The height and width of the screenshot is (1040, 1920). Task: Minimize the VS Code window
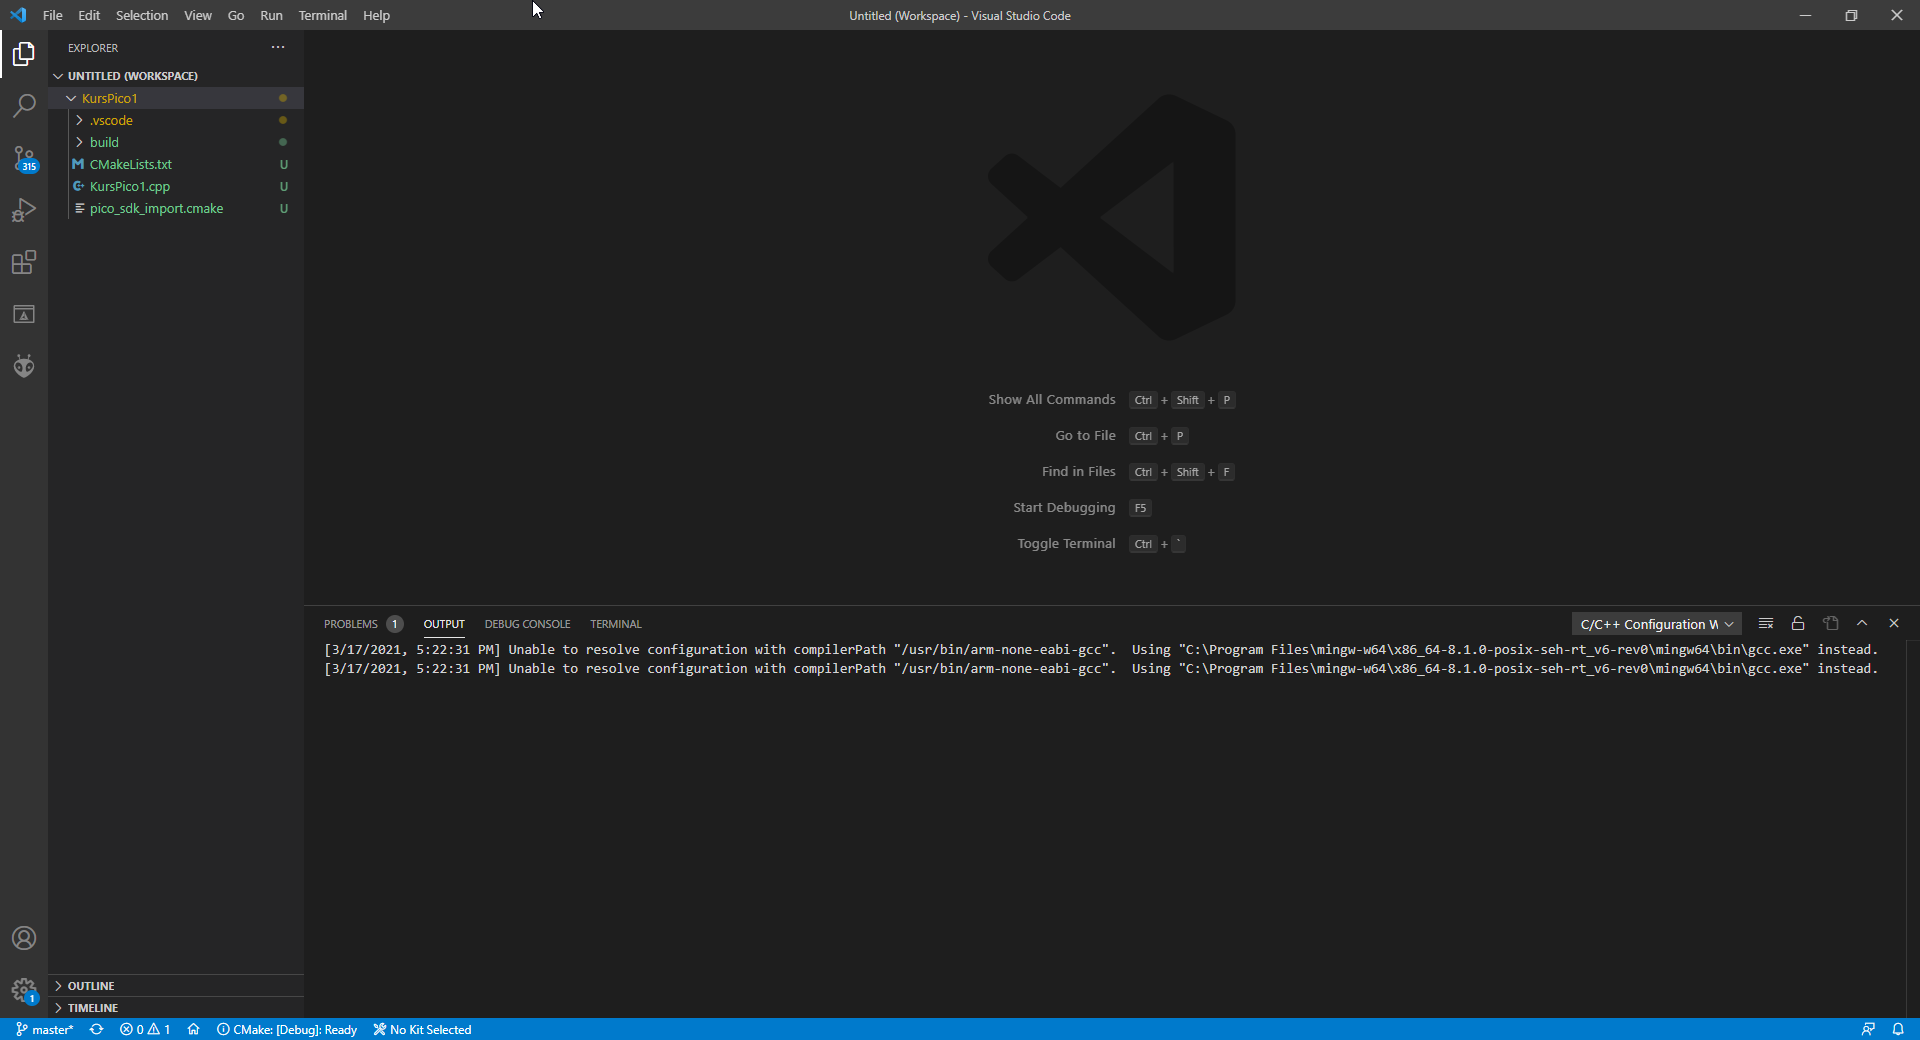1805,15
